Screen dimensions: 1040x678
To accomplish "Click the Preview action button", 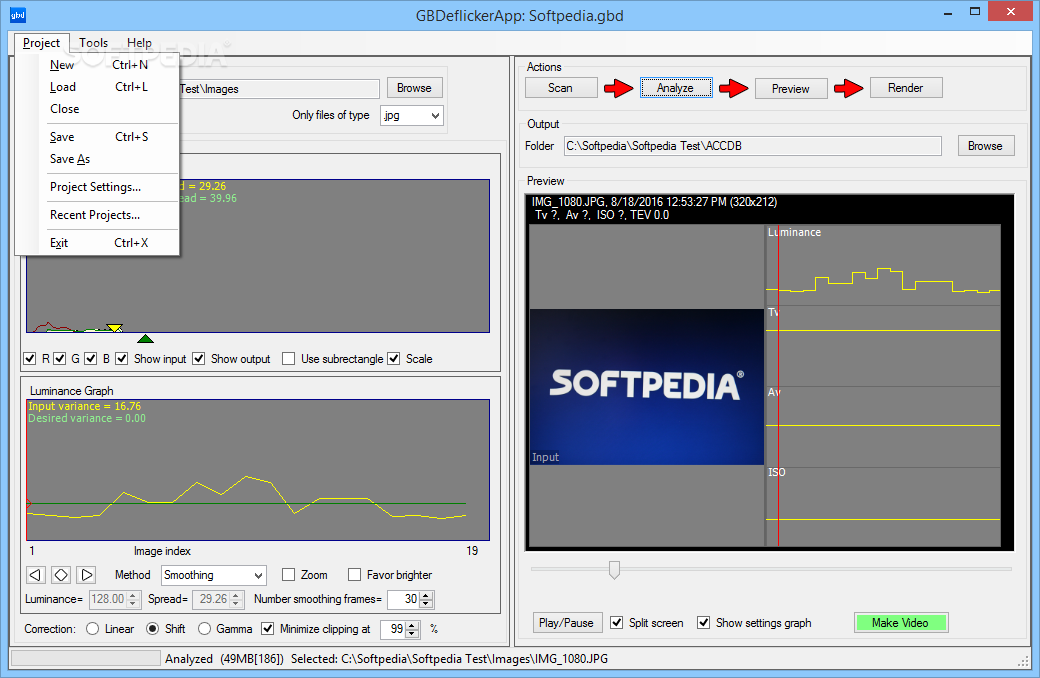I will coord(791,89).
